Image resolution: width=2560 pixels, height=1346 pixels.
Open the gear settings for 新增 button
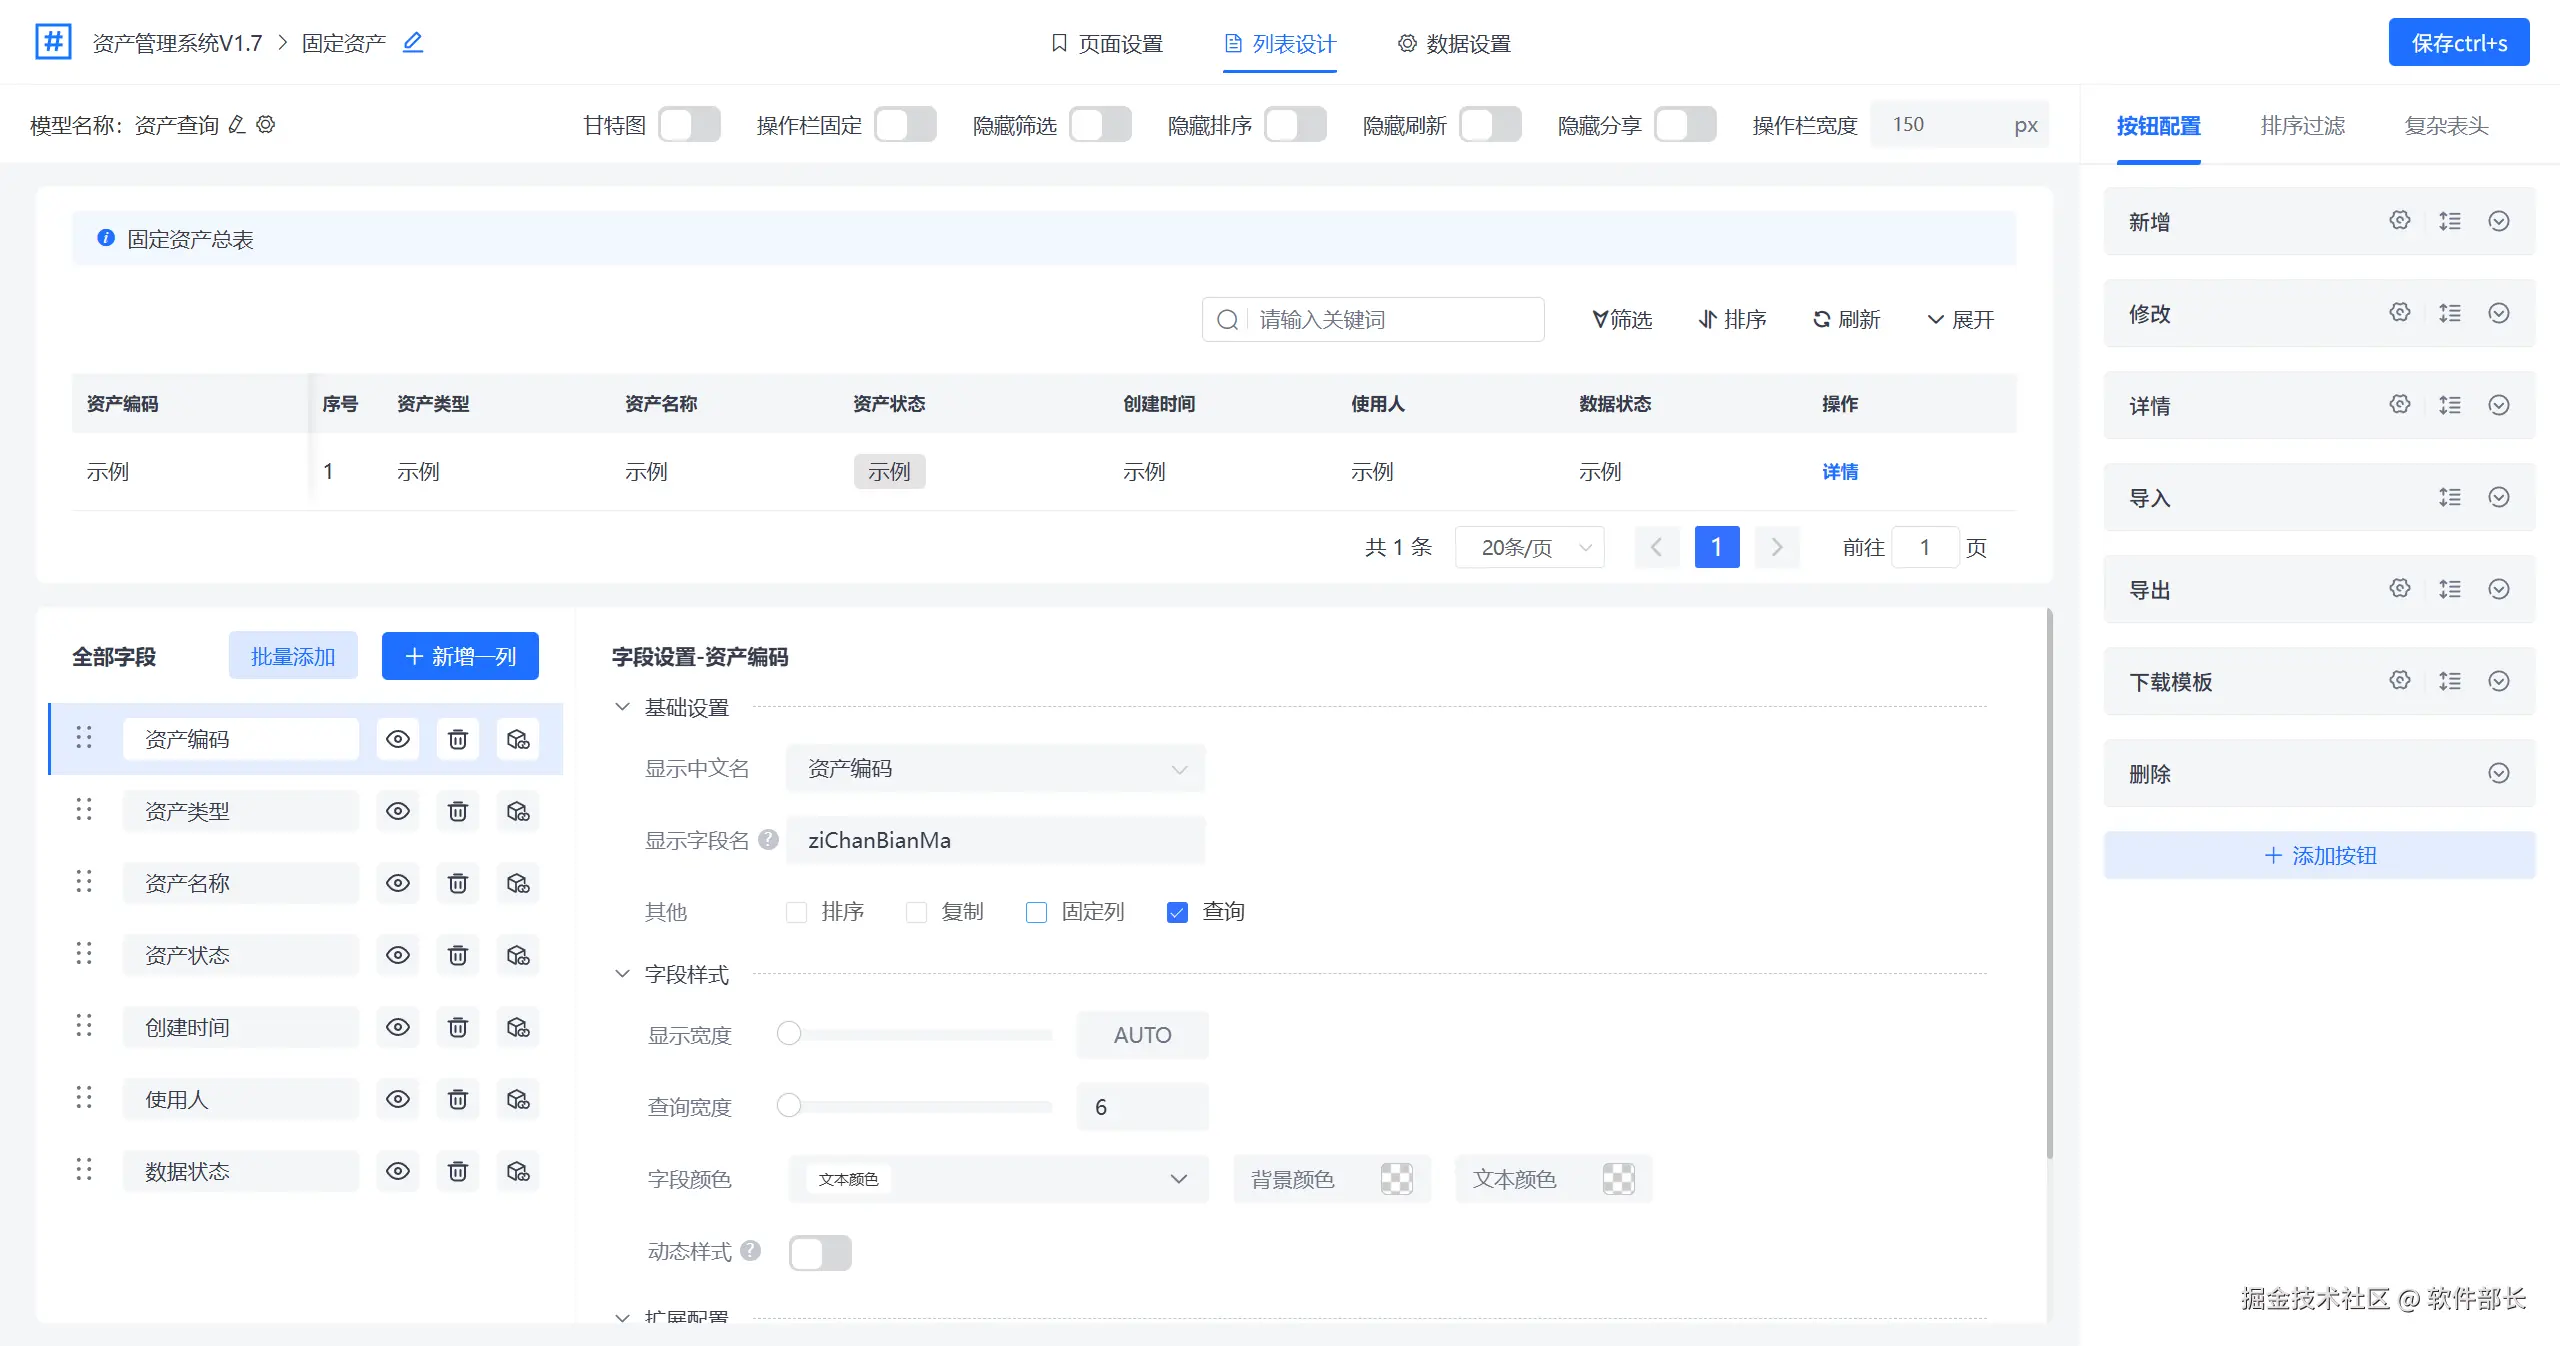coord(2399,221)
